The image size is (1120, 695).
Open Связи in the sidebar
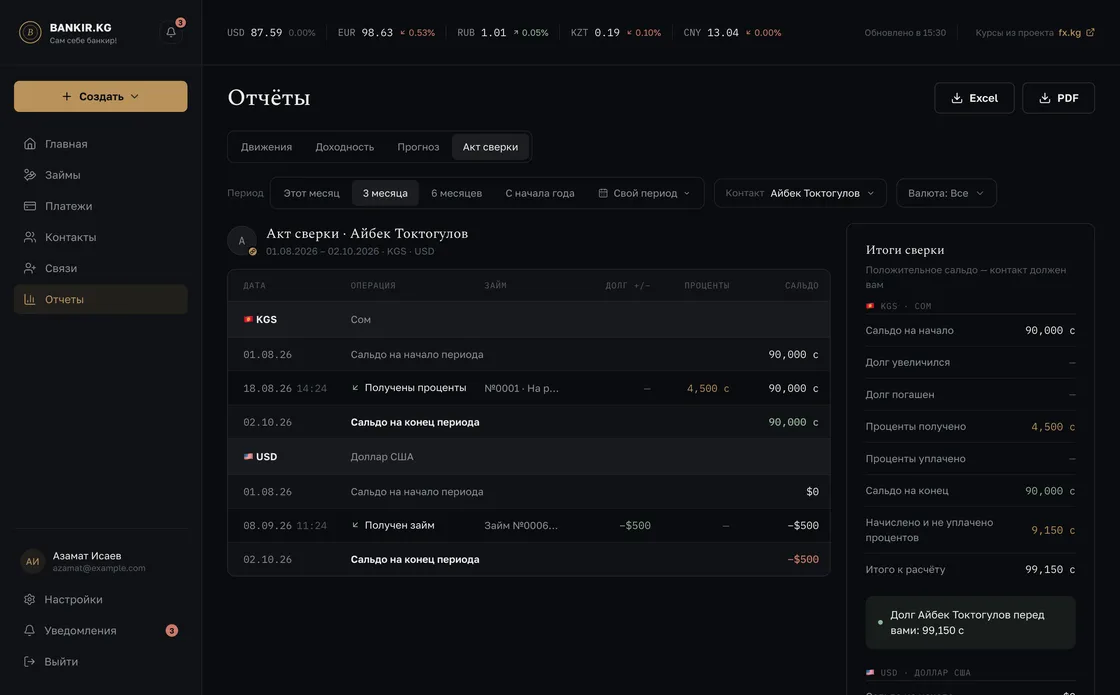click(101, 268)
